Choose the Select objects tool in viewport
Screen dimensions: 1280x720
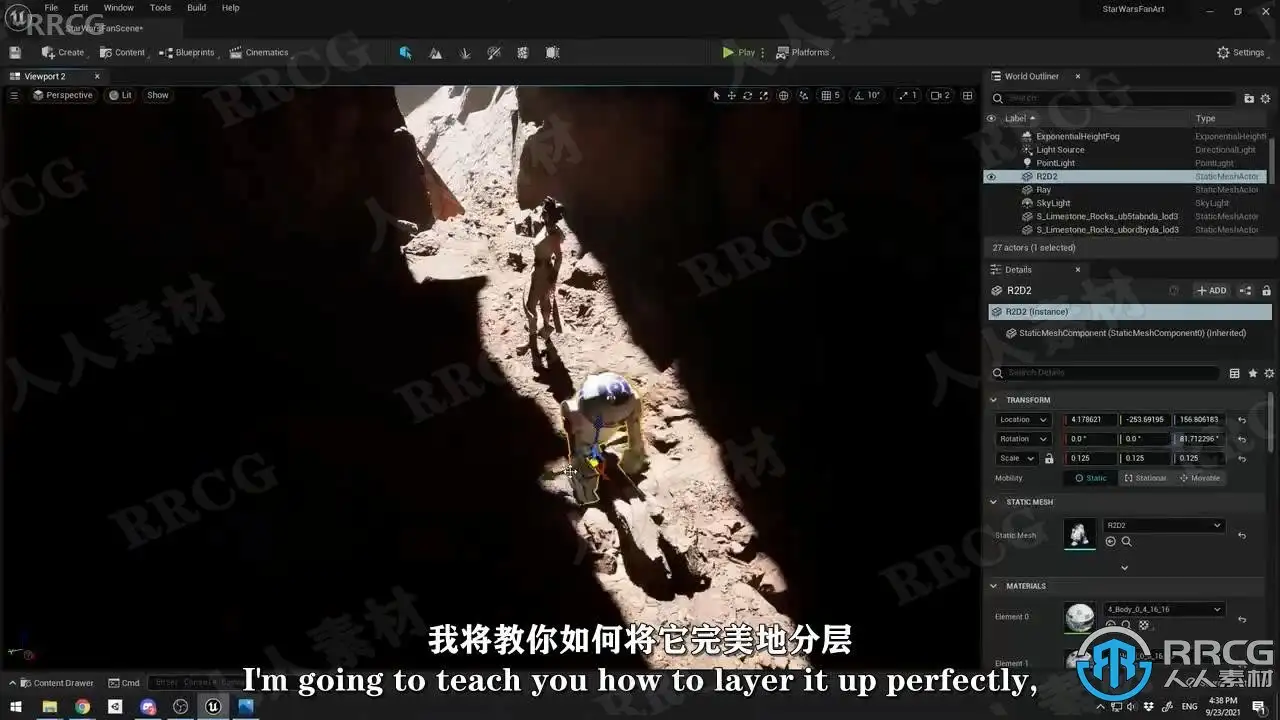point(716,95)
